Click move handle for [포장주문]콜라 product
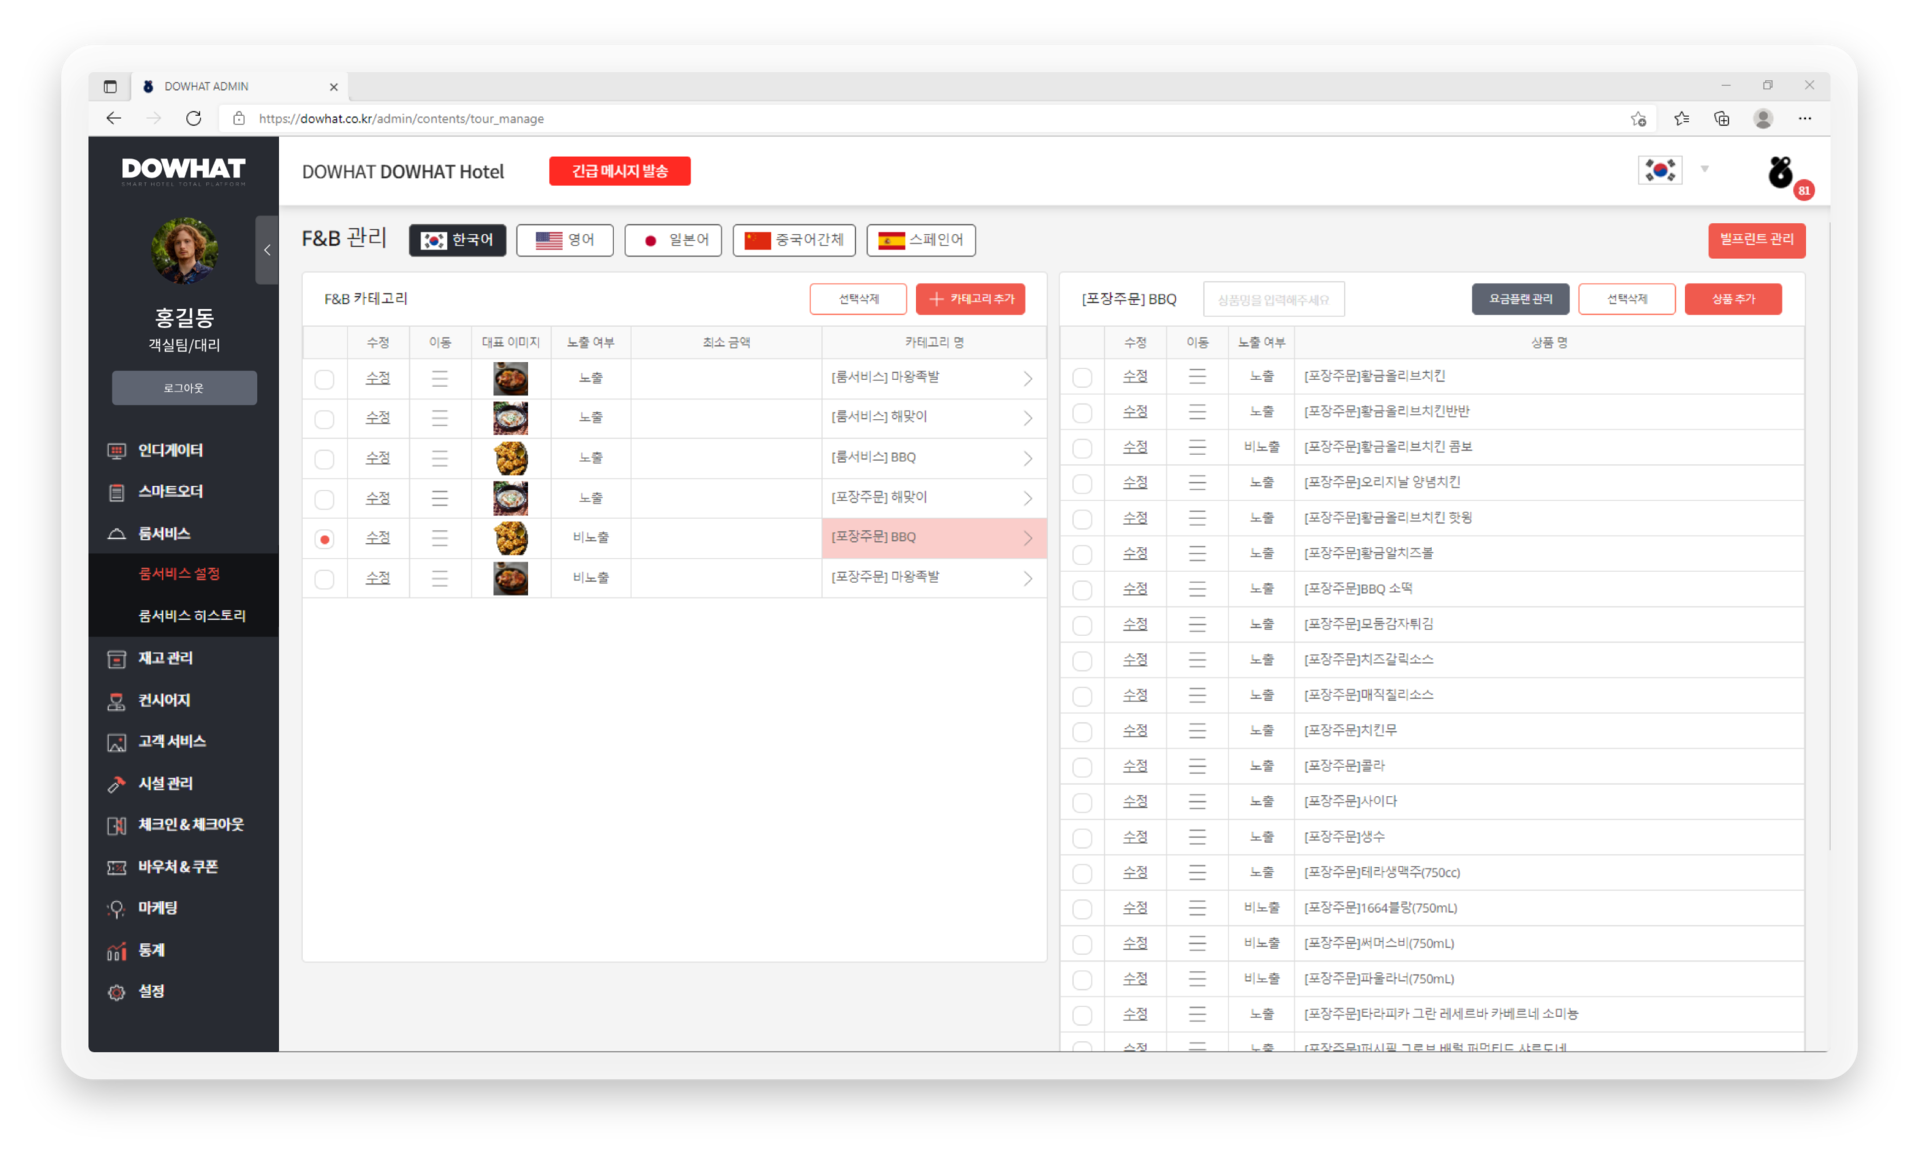This screenshot has width=1919, height=1157. (x=1197, y=766)
